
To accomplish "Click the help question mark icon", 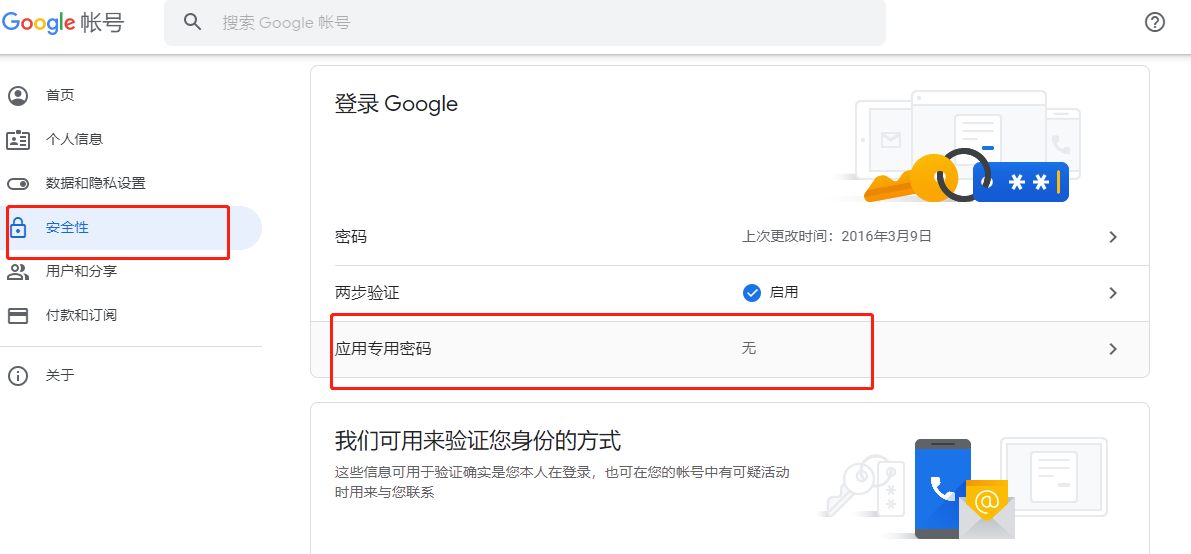I will click(1155, 22).
